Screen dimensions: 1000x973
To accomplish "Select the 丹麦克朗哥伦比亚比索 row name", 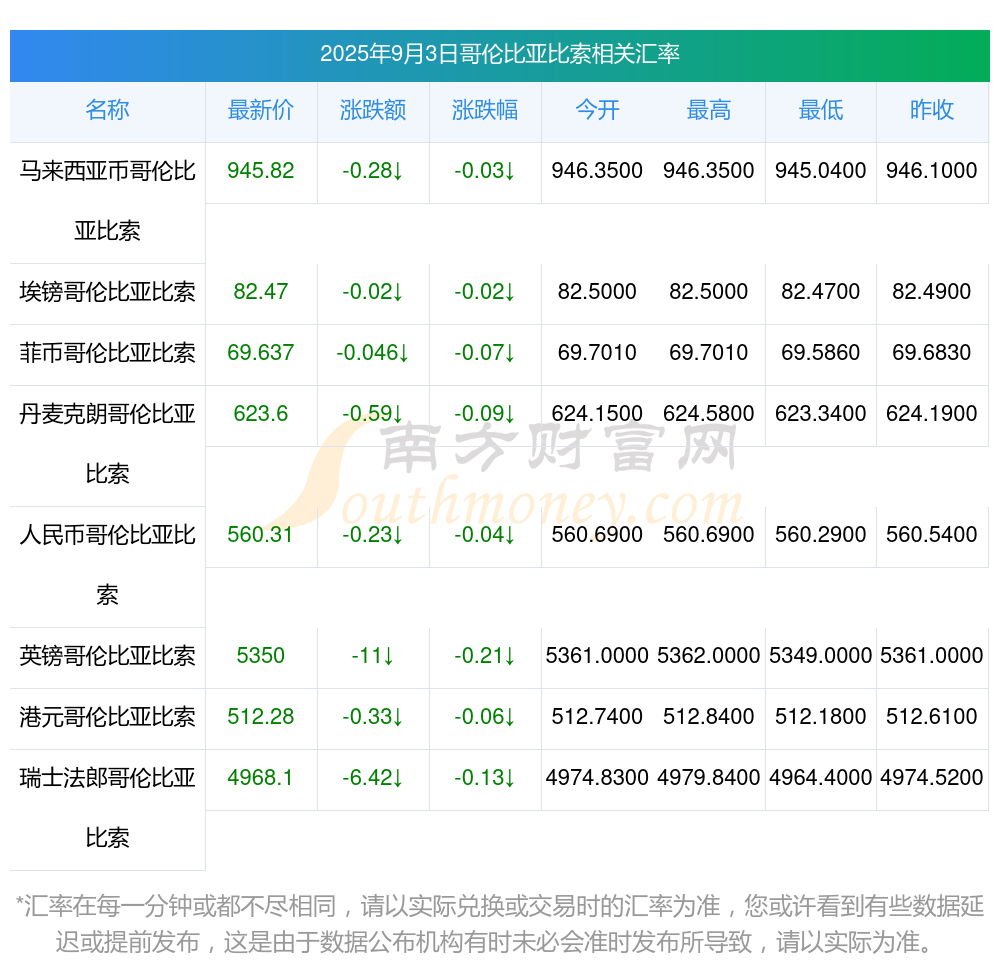I will (x=107, y=444).
